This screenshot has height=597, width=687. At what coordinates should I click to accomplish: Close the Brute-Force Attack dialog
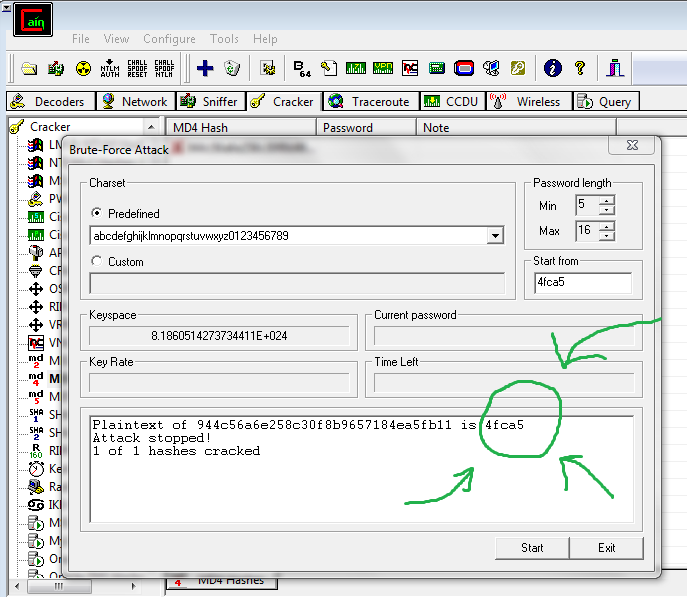tap(632, 145)
